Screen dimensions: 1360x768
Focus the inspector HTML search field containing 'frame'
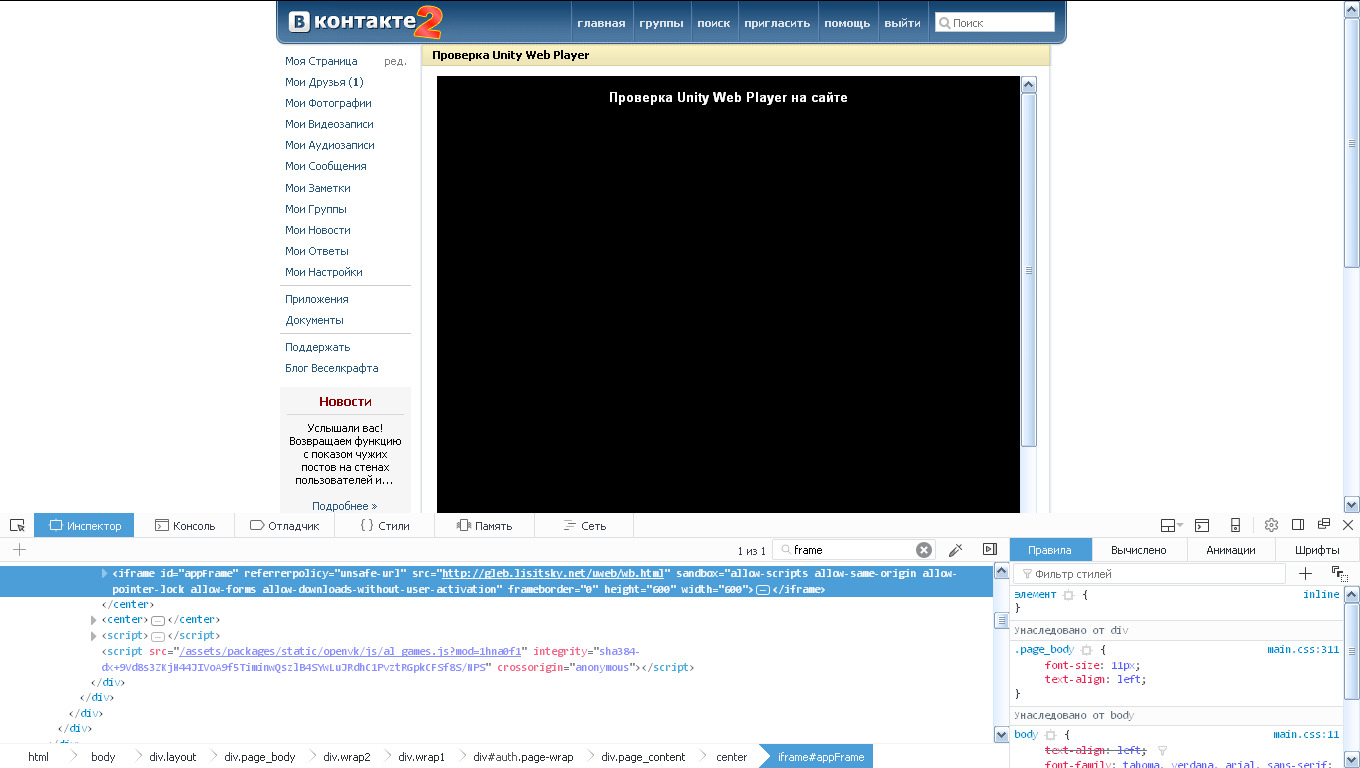coord(853,550)
